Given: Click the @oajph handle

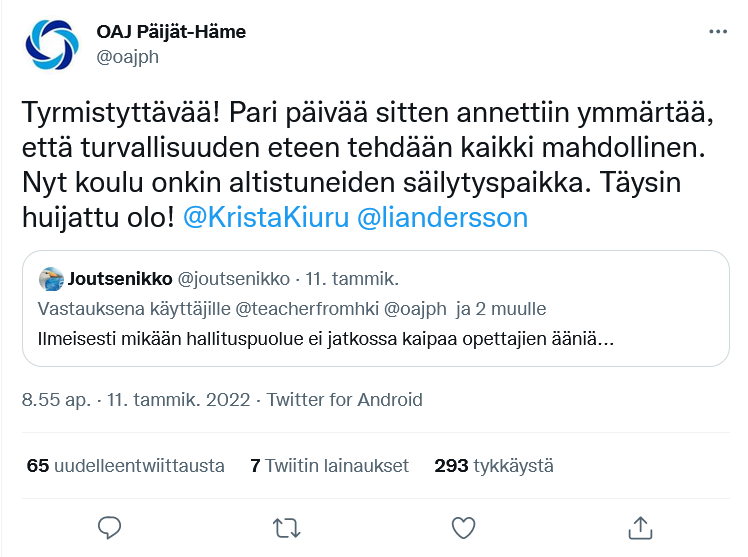Looking at the screenshot, I should (127, 57).
